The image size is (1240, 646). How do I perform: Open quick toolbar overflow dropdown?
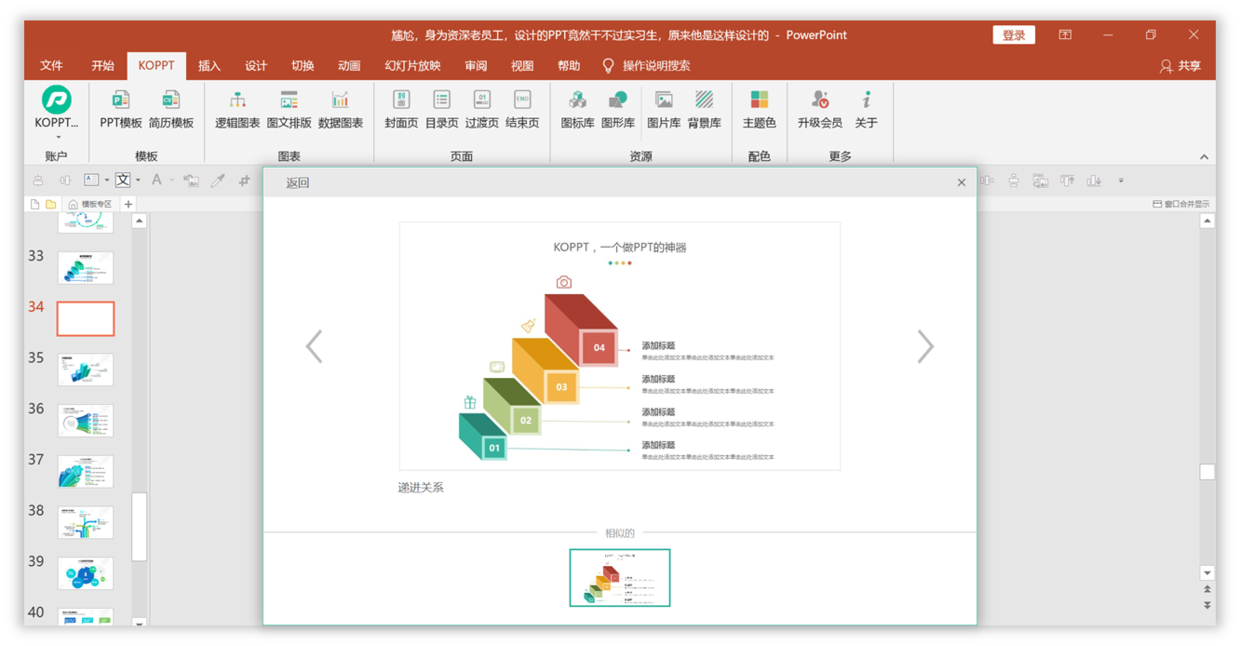pyautogui.click(x=1121, y=181)
